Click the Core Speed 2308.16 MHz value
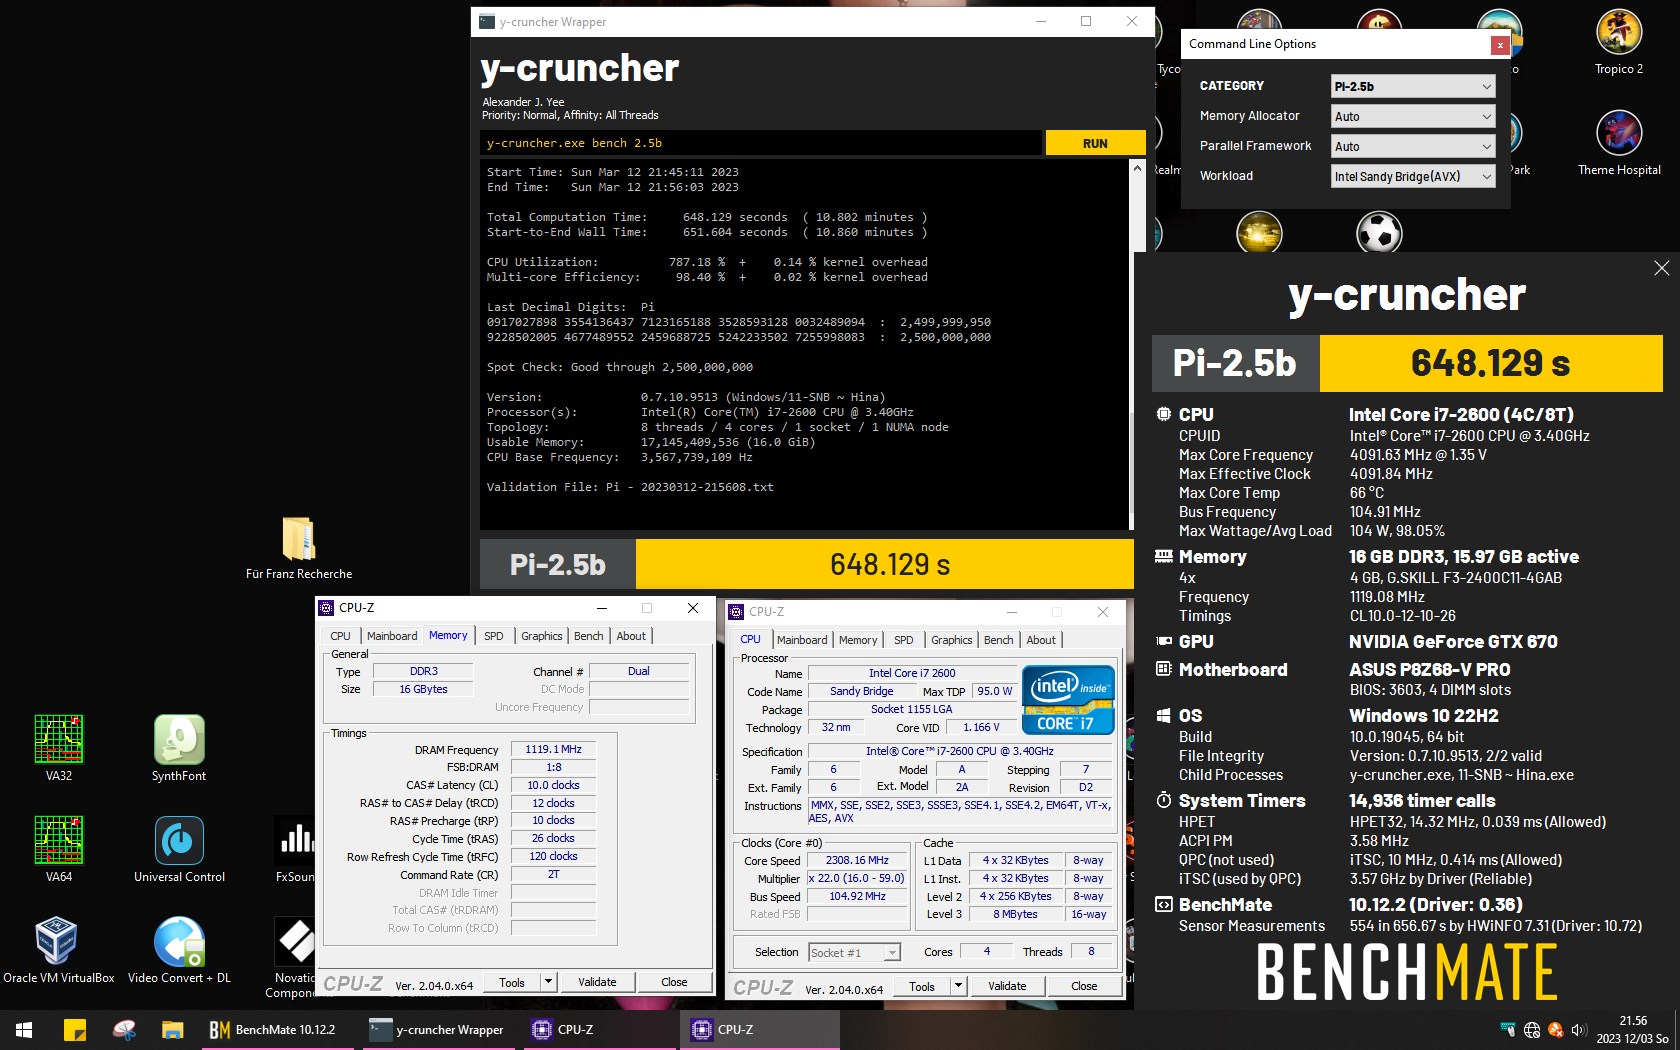Screen dimensions: 1680x1050 pos(857,860)
